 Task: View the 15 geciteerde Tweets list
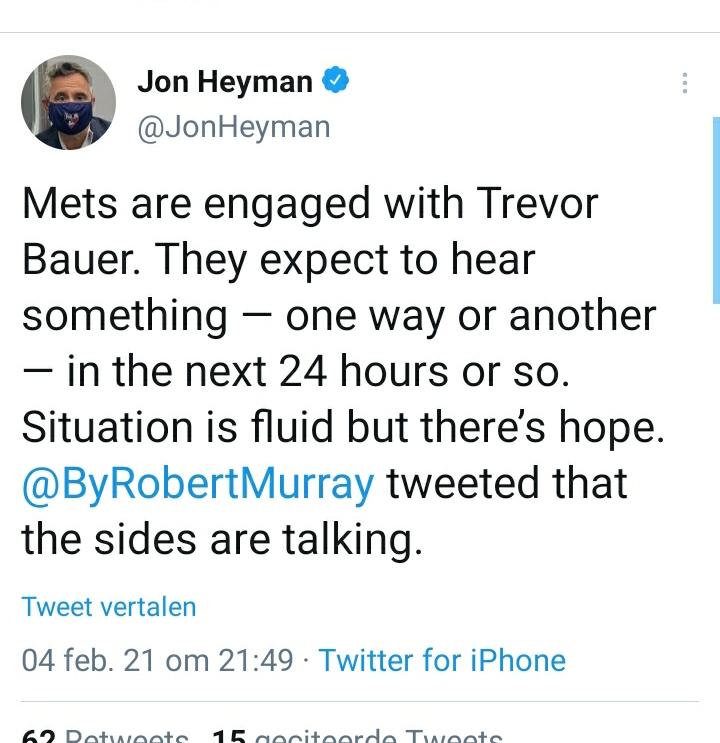click(x=356, y=738)
